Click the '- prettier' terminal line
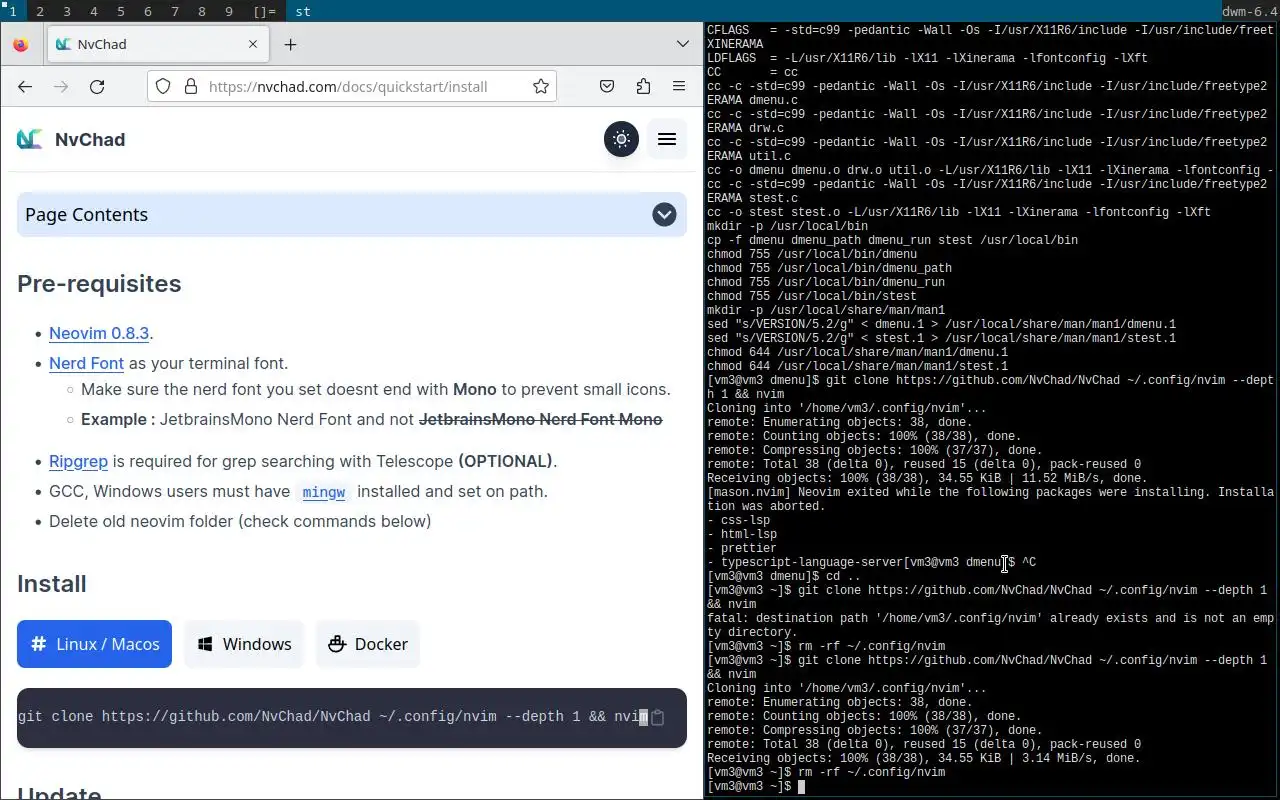This screenshot has height=800, width=1280. coord(741,548)
